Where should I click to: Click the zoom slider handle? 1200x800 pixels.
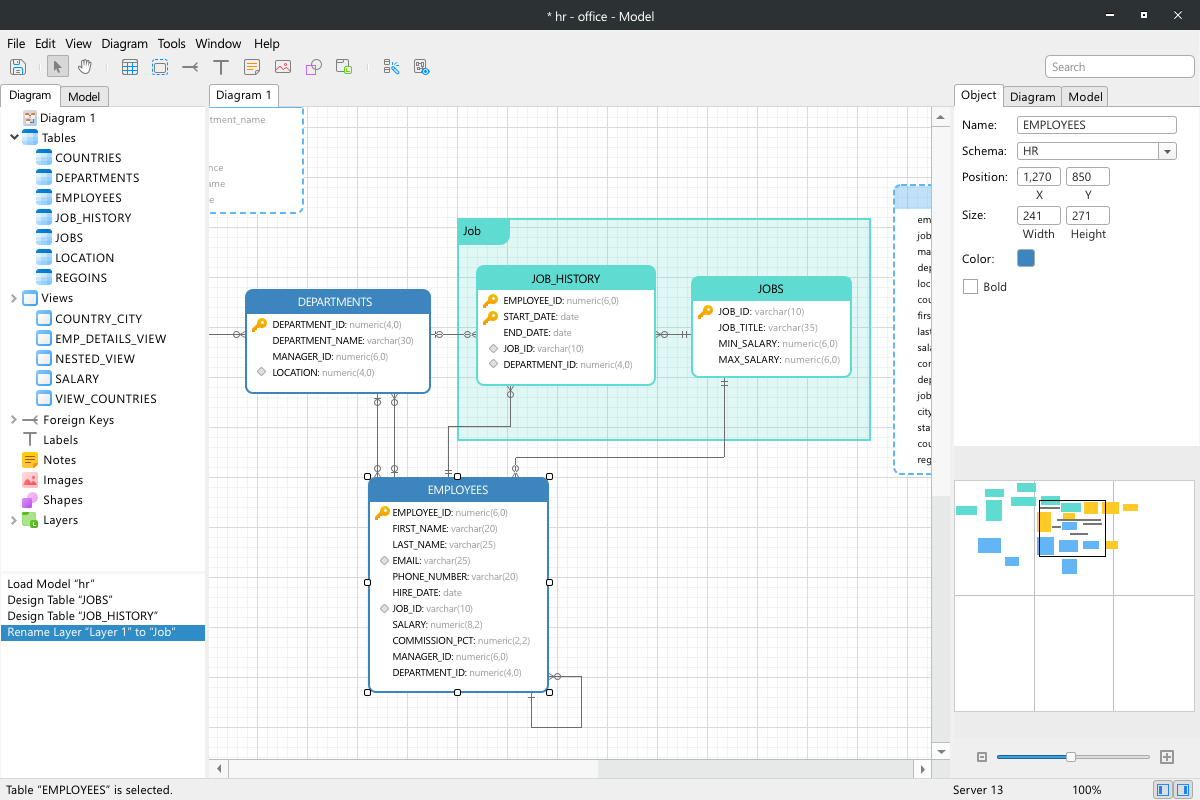click(1071, 757)
